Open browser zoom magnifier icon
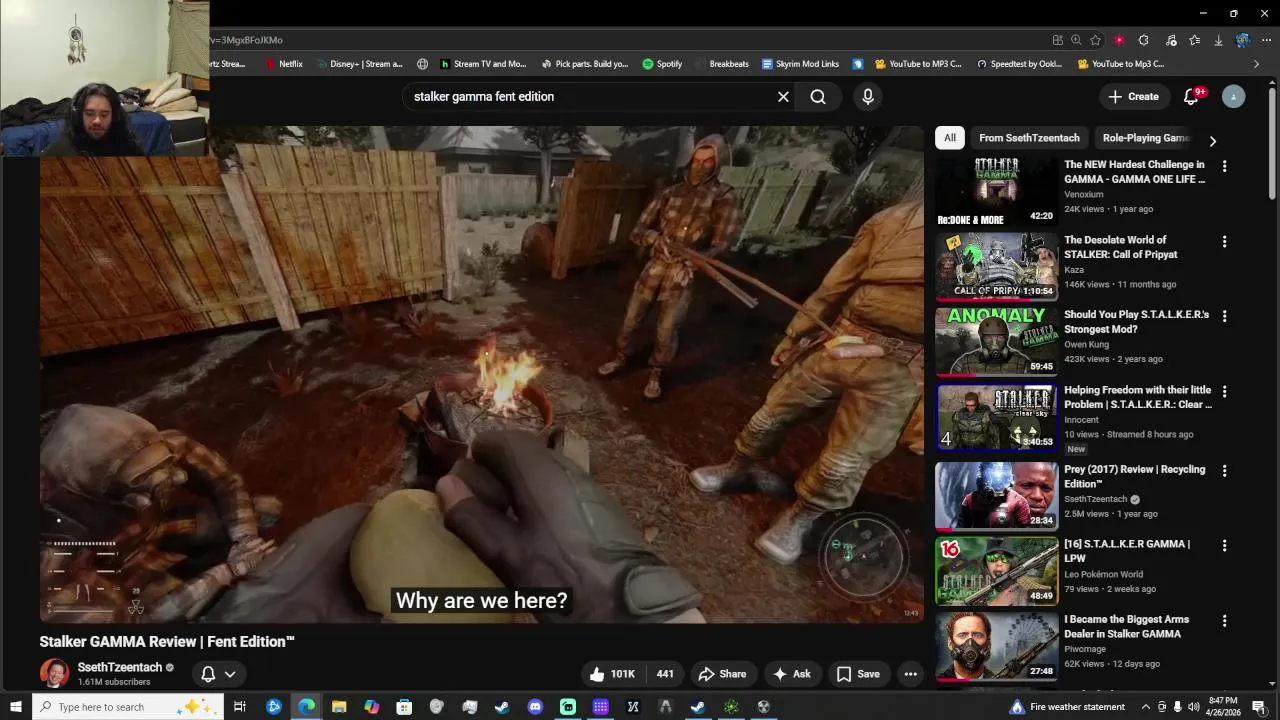Screen dimensions: 1280x720 tap(1076, 40)
